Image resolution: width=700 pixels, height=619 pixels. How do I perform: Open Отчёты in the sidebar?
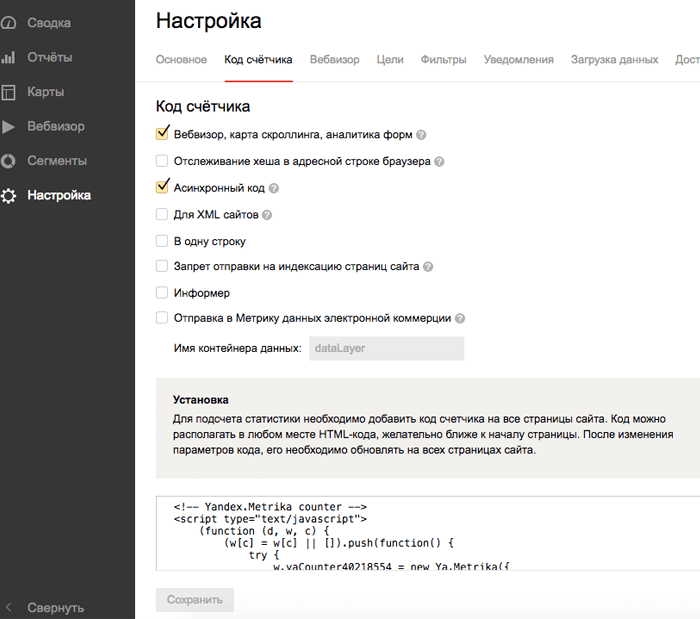(50, 57)
